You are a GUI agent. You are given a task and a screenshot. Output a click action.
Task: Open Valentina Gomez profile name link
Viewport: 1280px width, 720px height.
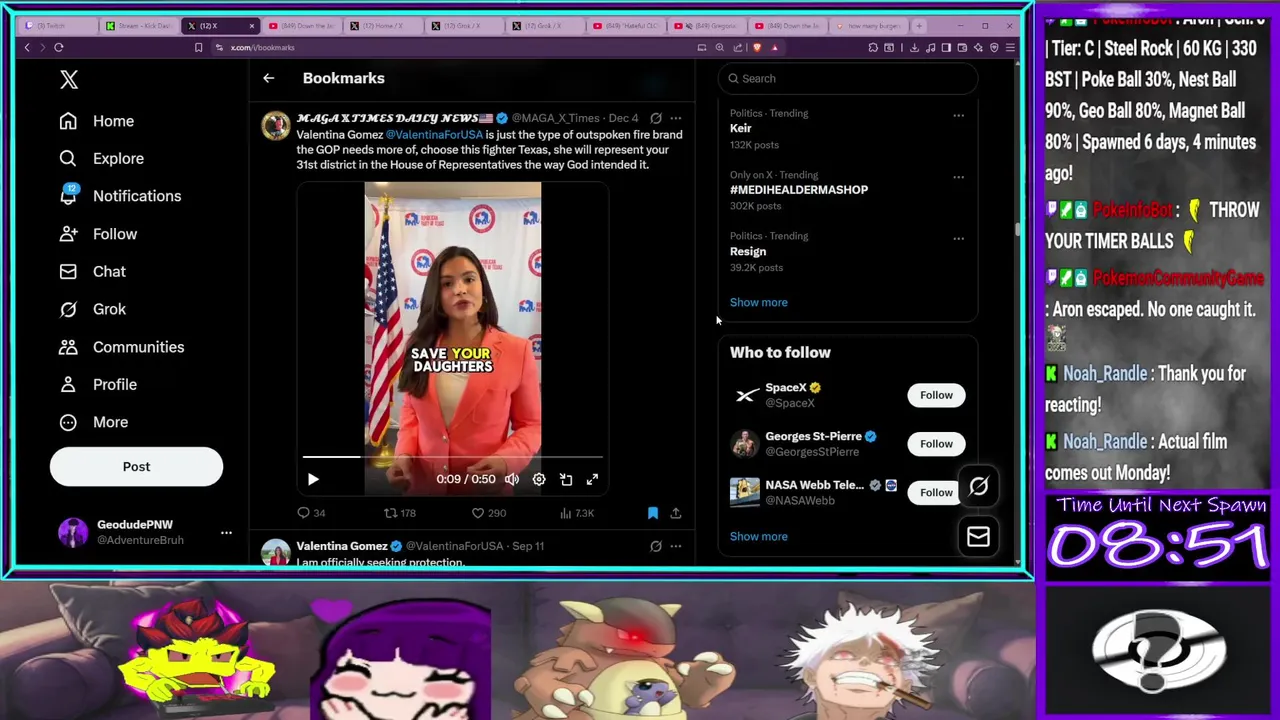(342, 546)
